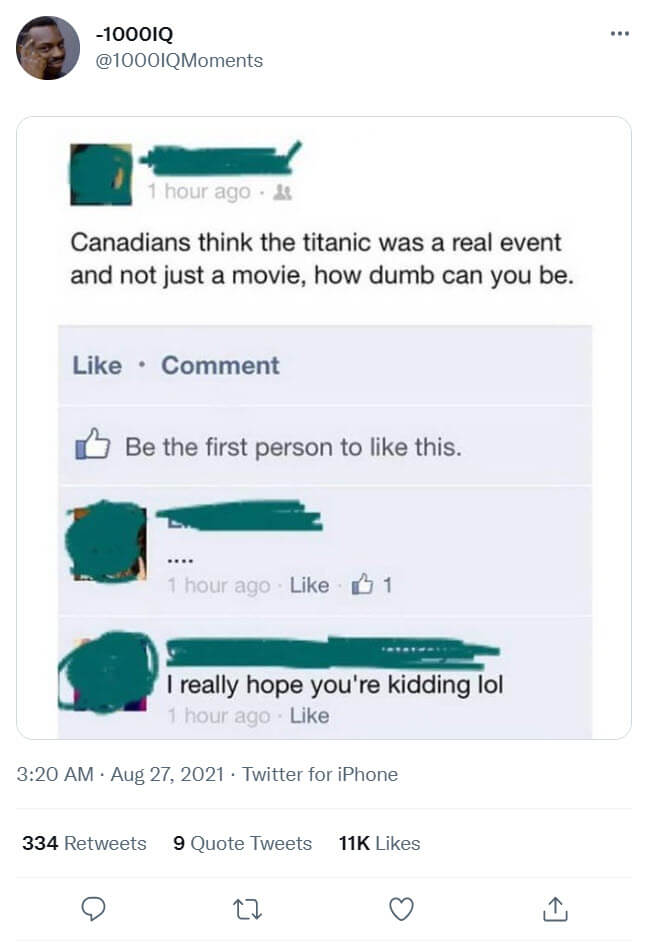Open the 3:20 AM Aug 27, 2021 timestamp
647x946 pixels.
[120, 774]
